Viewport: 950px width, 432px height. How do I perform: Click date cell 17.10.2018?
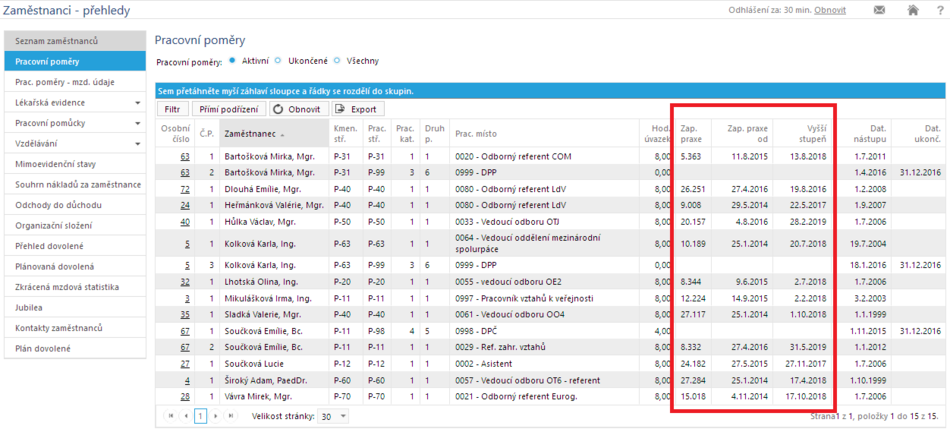pos(808,396)
